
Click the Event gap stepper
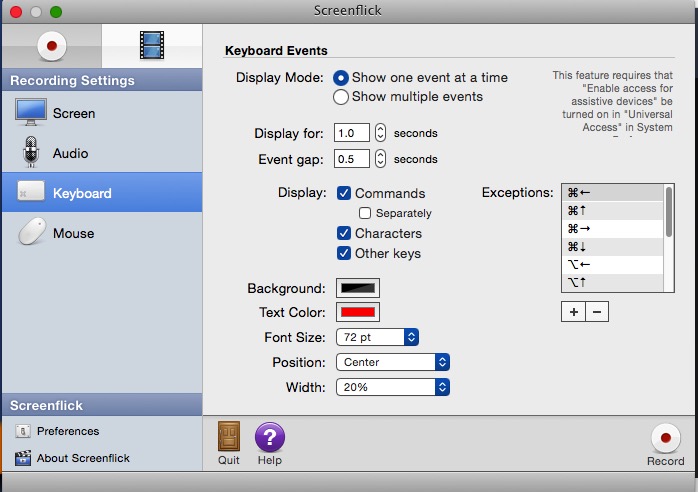(x=380, y=159)
